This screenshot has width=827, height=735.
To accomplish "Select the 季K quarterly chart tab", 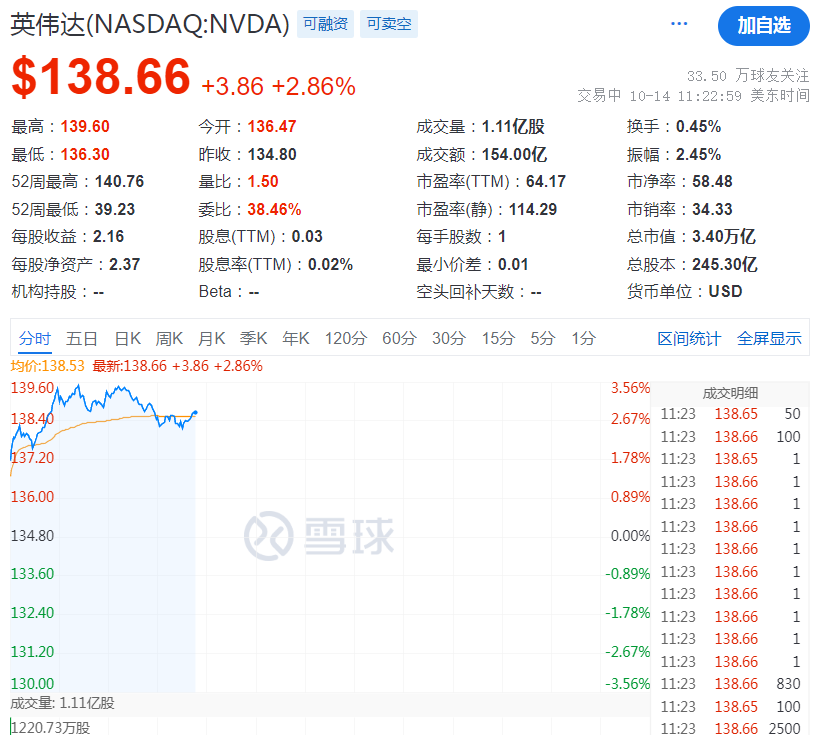I will coord(253,339).
